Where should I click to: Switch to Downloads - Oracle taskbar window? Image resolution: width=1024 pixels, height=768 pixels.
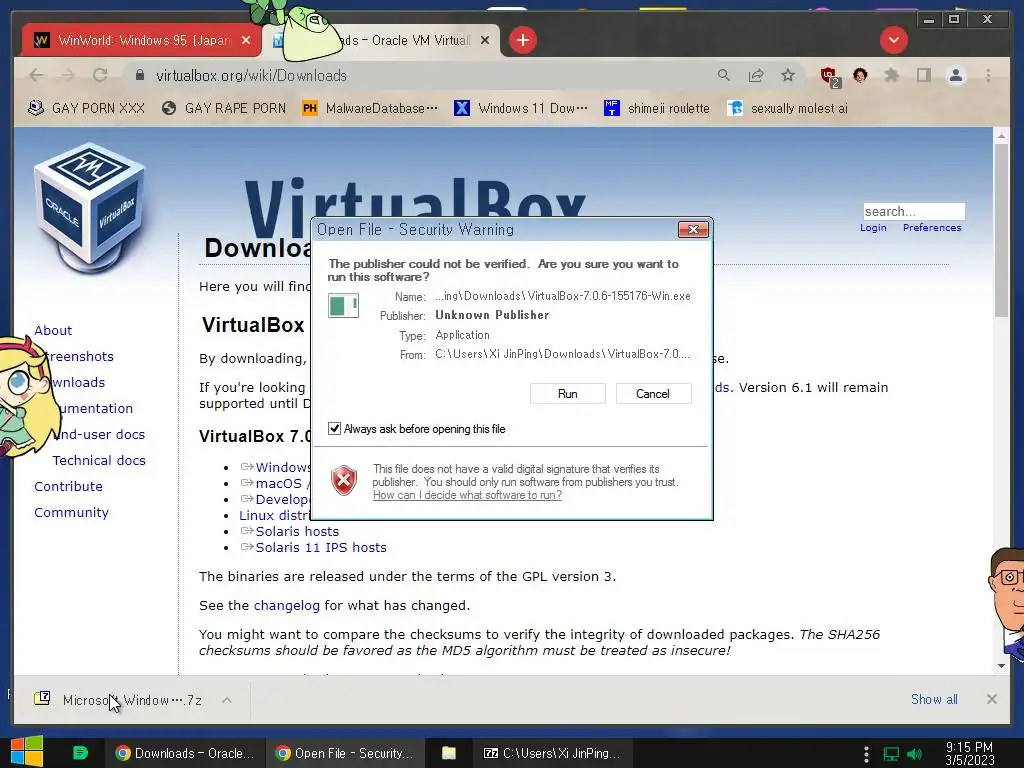point(185,753)
